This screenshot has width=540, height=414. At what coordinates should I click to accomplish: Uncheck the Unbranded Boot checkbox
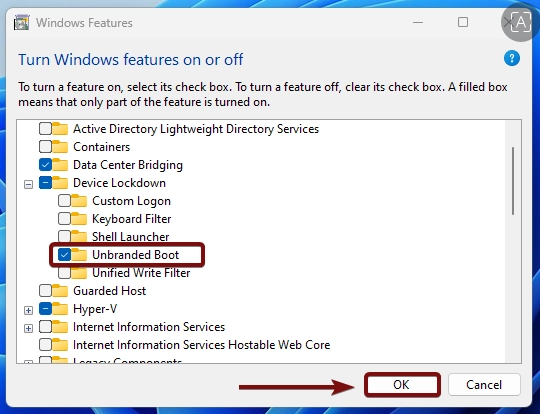64,255
